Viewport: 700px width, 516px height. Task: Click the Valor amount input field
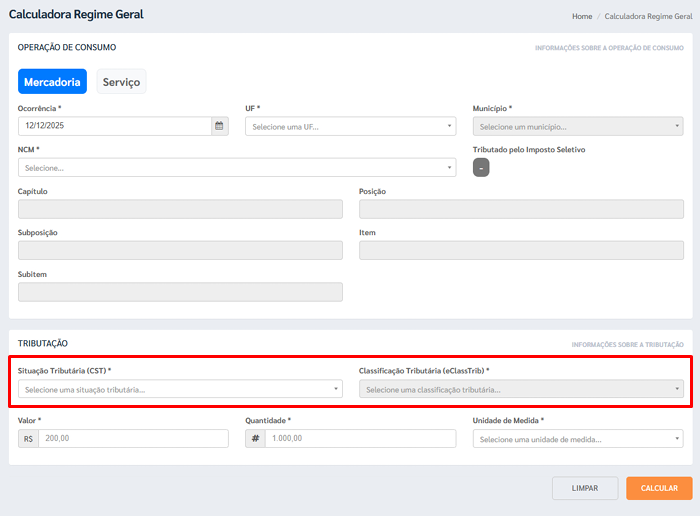(x=132, y=439)
